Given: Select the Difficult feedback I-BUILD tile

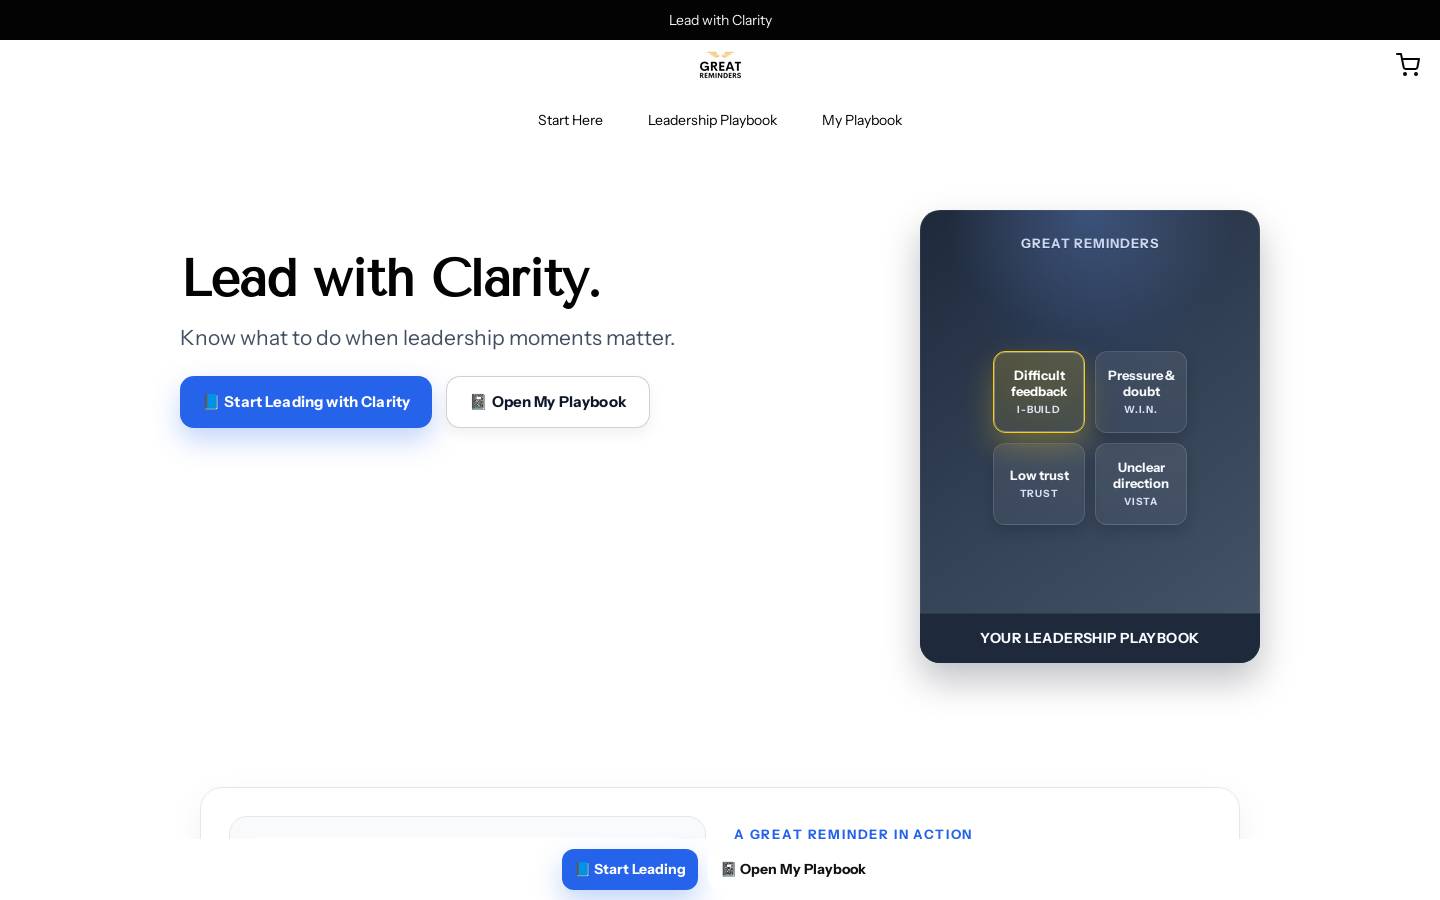Looking at the screenshot, I should 1039,392.
